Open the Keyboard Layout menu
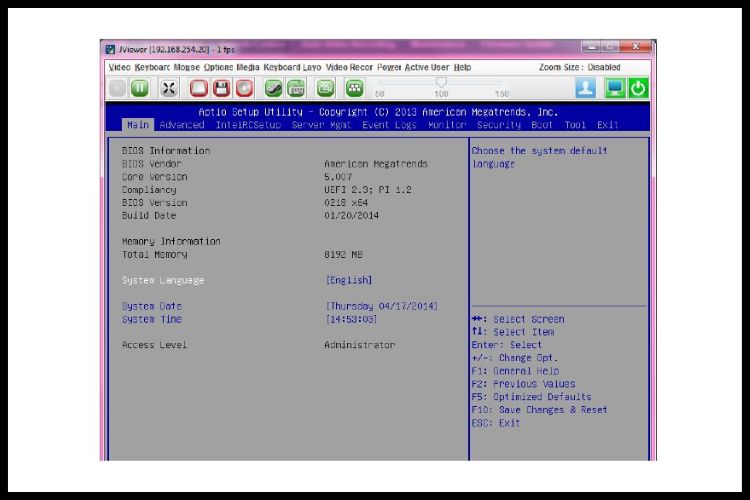Viewport: 750px width, 500px height. tap(292, 67)
